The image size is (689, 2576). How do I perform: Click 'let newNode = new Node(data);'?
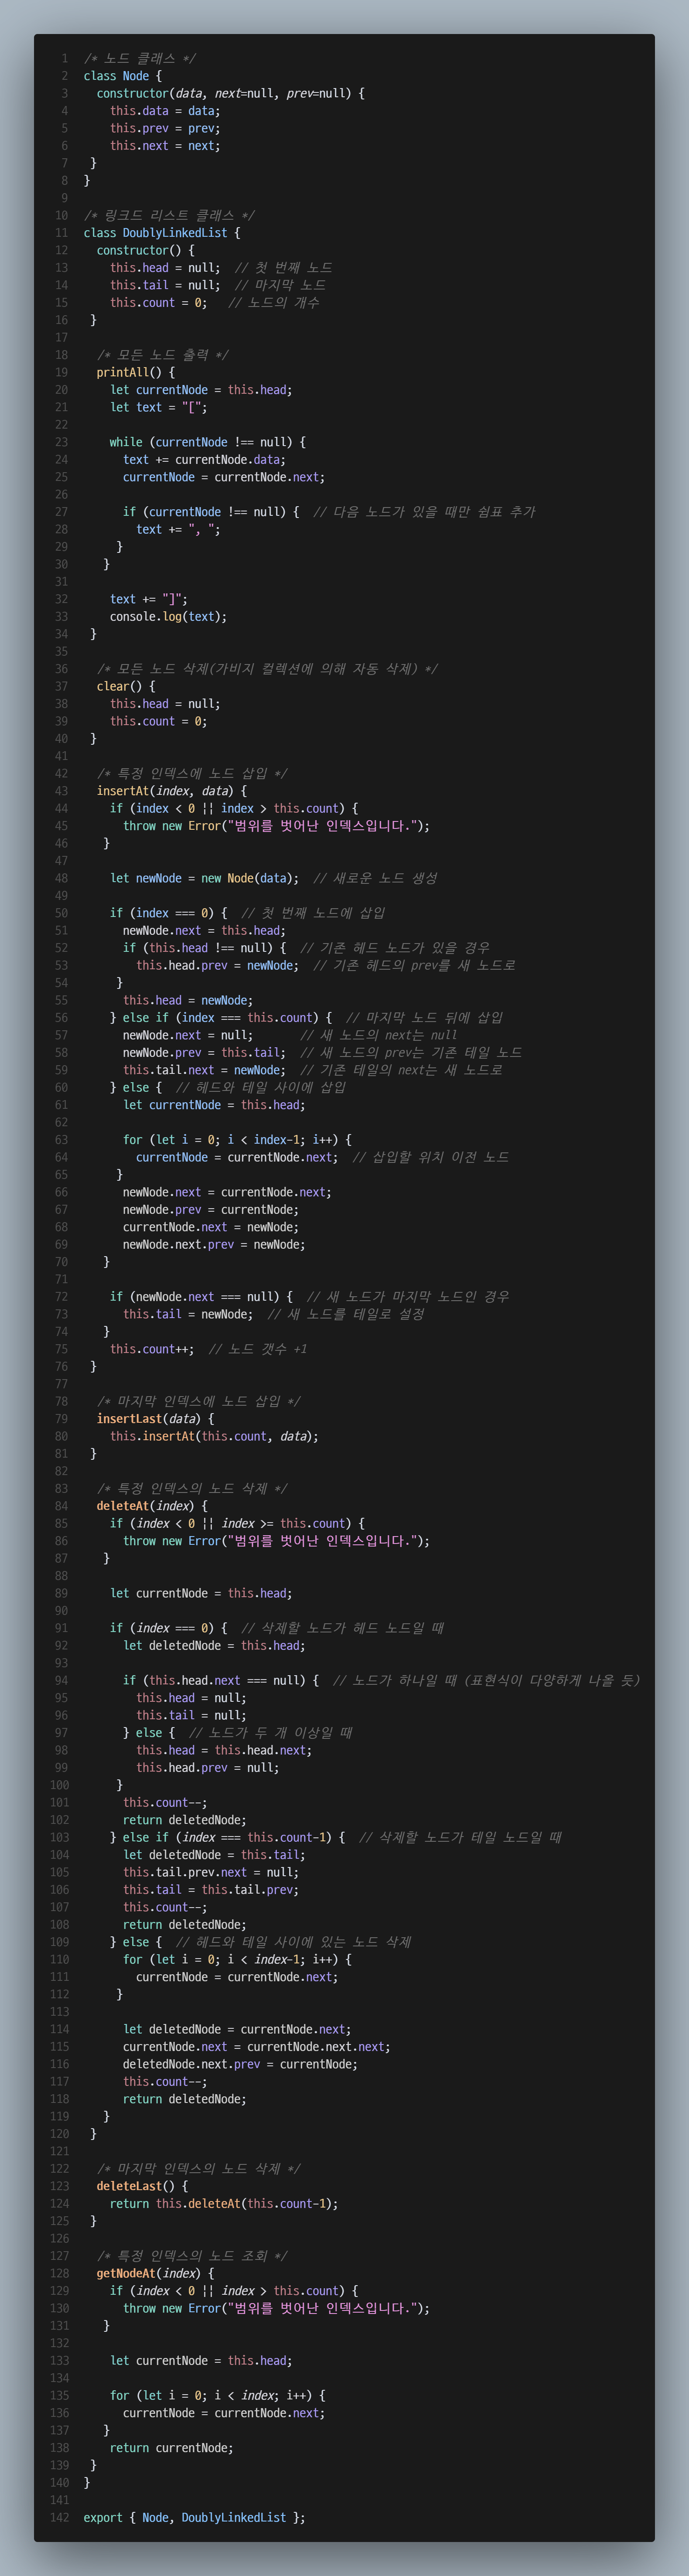(x=204, y=878)
